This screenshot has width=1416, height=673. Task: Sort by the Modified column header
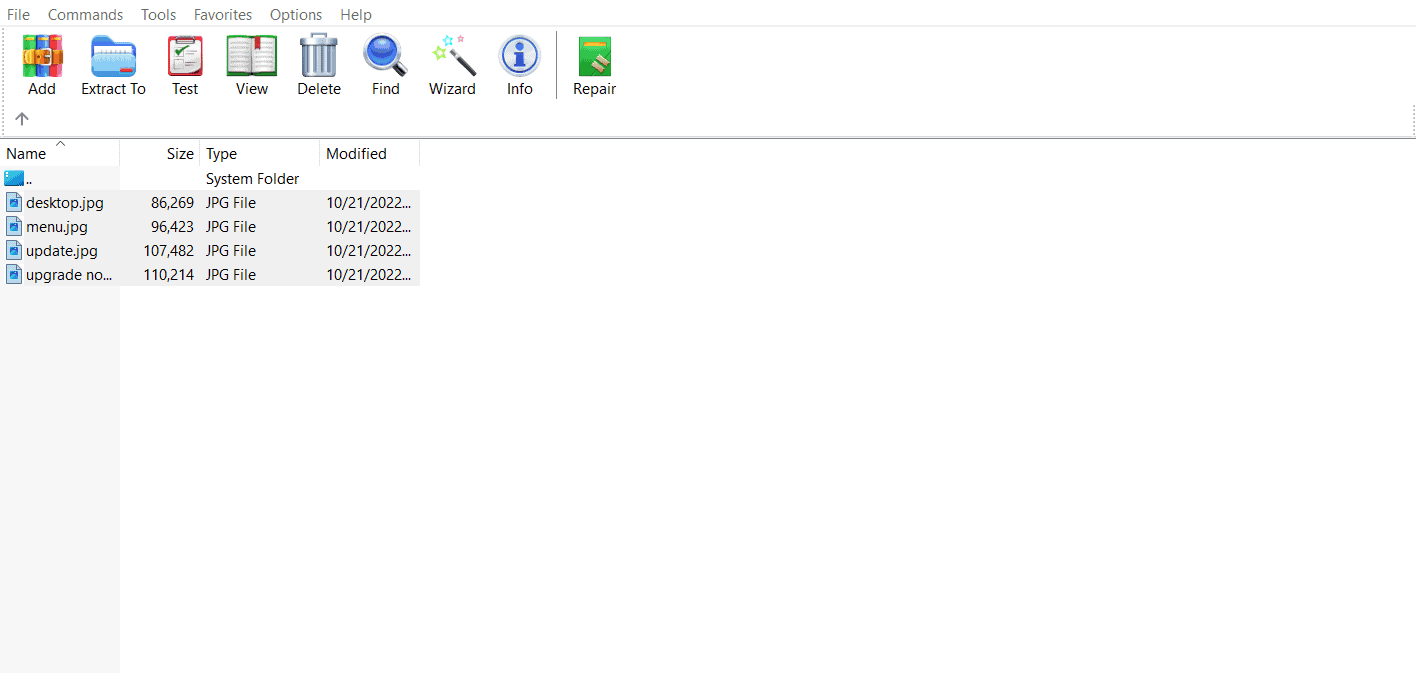pyautogui.click(x=370, y=154)
